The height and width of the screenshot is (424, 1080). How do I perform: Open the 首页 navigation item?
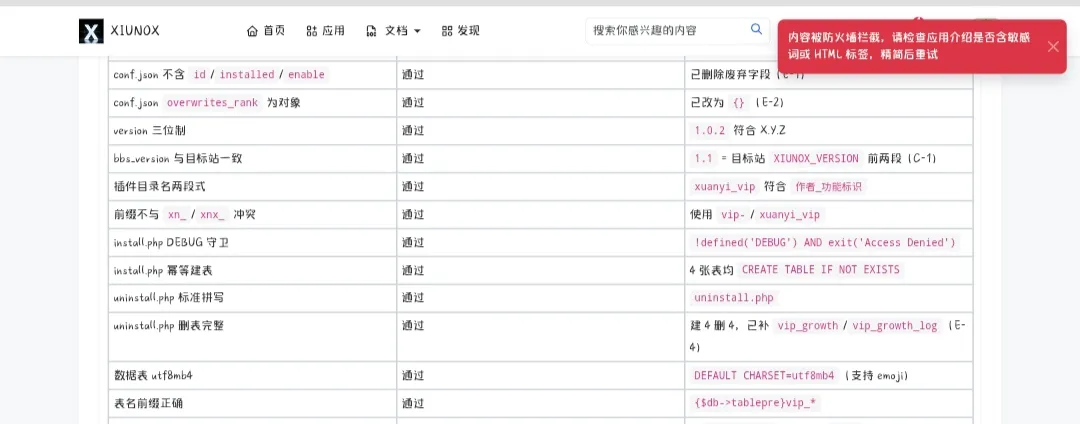pyautogui.click(x=266, y=31)
